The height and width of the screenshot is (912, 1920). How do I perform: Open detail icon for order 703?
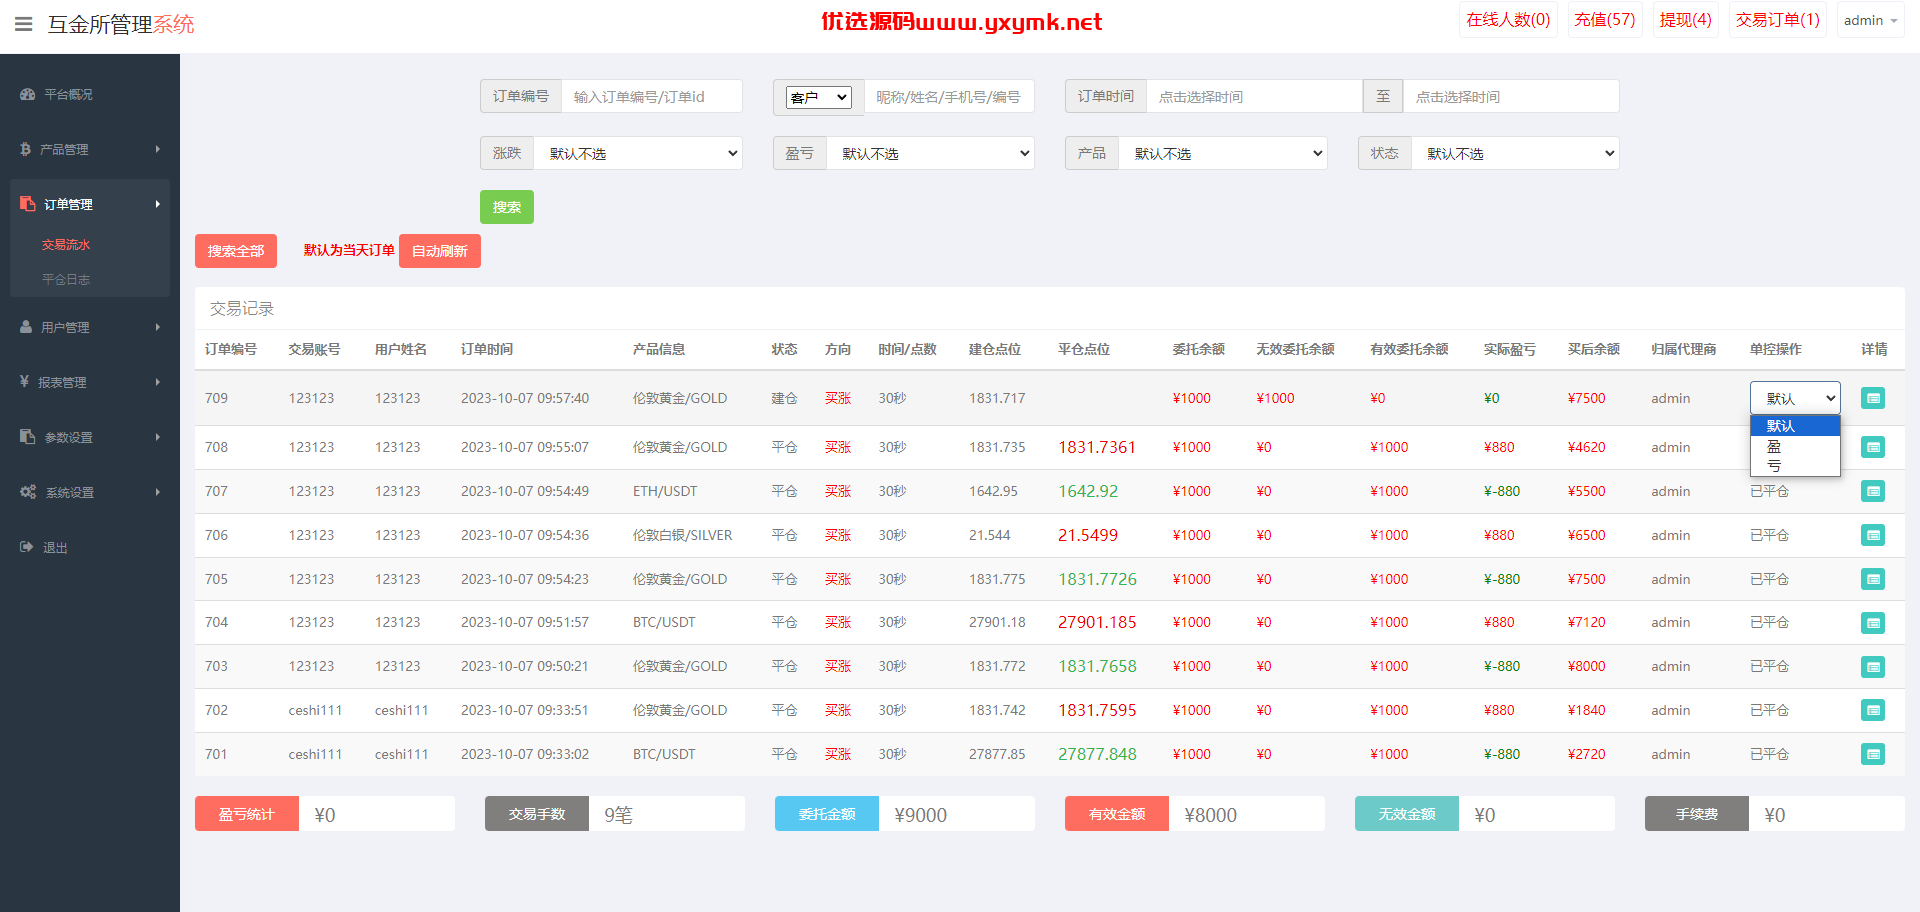point(1873,667)
